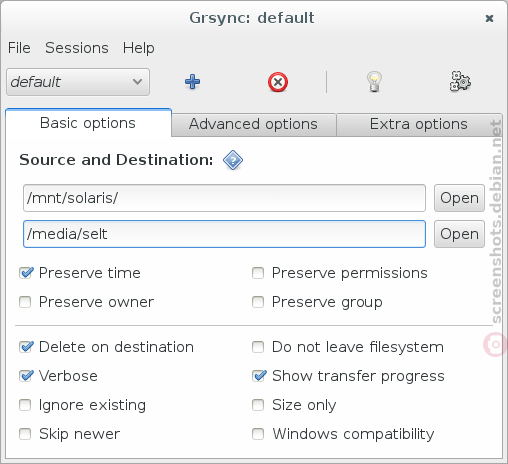Screen dimensions: 508x464
Task: Open browse dialog for destination /media/selt
Action: [x=459, y=234]
